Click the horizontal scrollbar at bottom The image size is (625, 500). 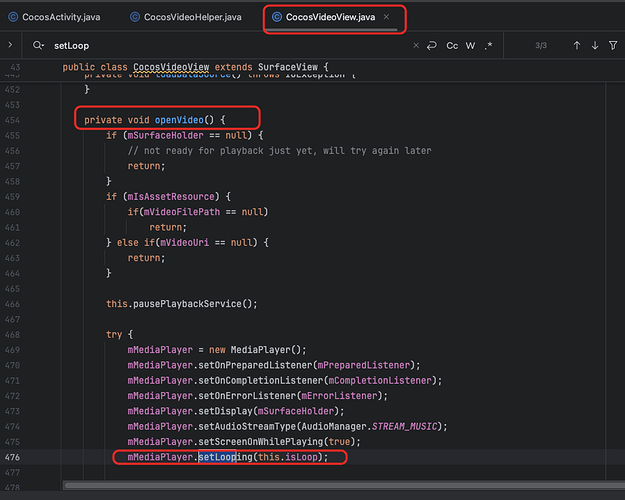click(x=344, y=485)
